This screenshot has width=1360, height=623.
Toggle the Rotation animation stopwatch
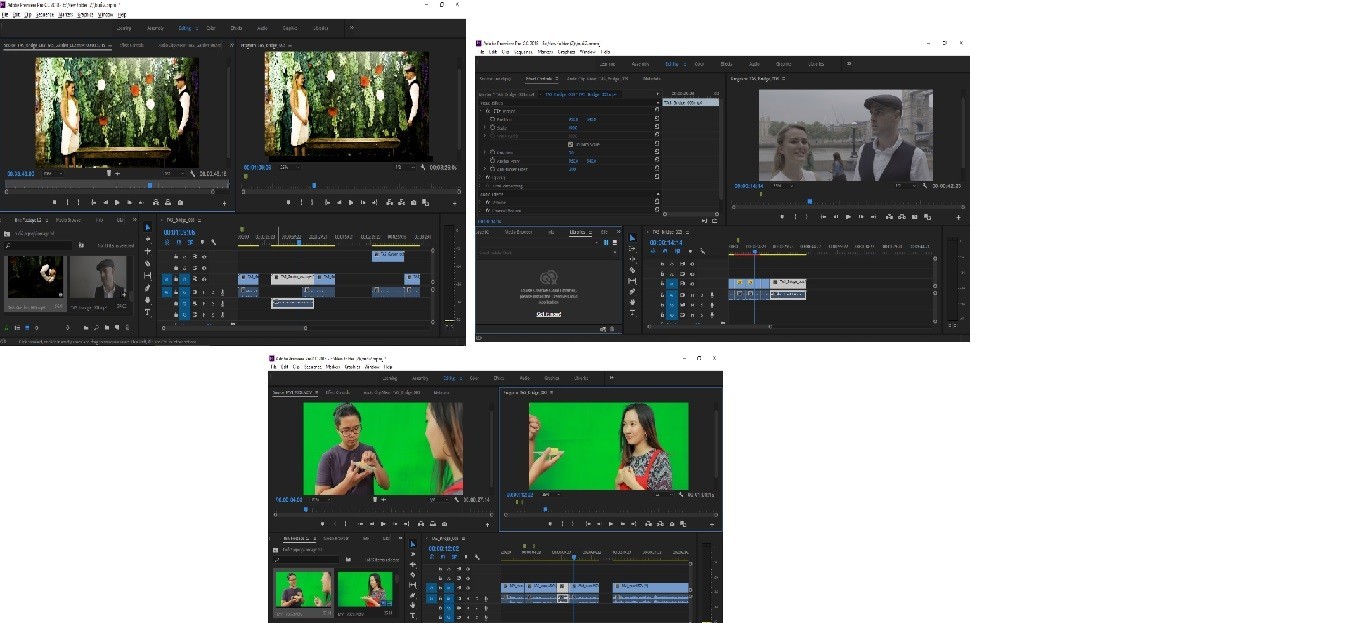tap(492, 152)
